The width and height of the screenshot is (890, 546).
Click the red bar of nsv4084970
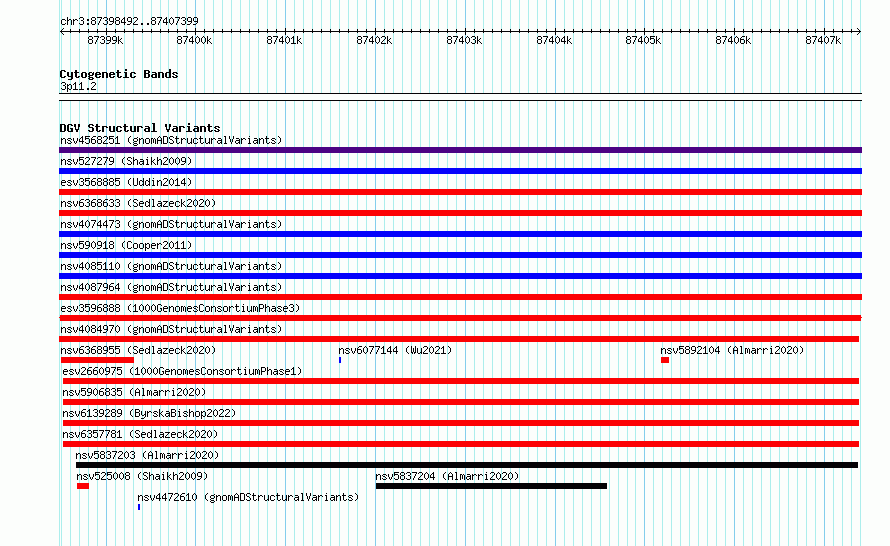[x=459, y=339]
